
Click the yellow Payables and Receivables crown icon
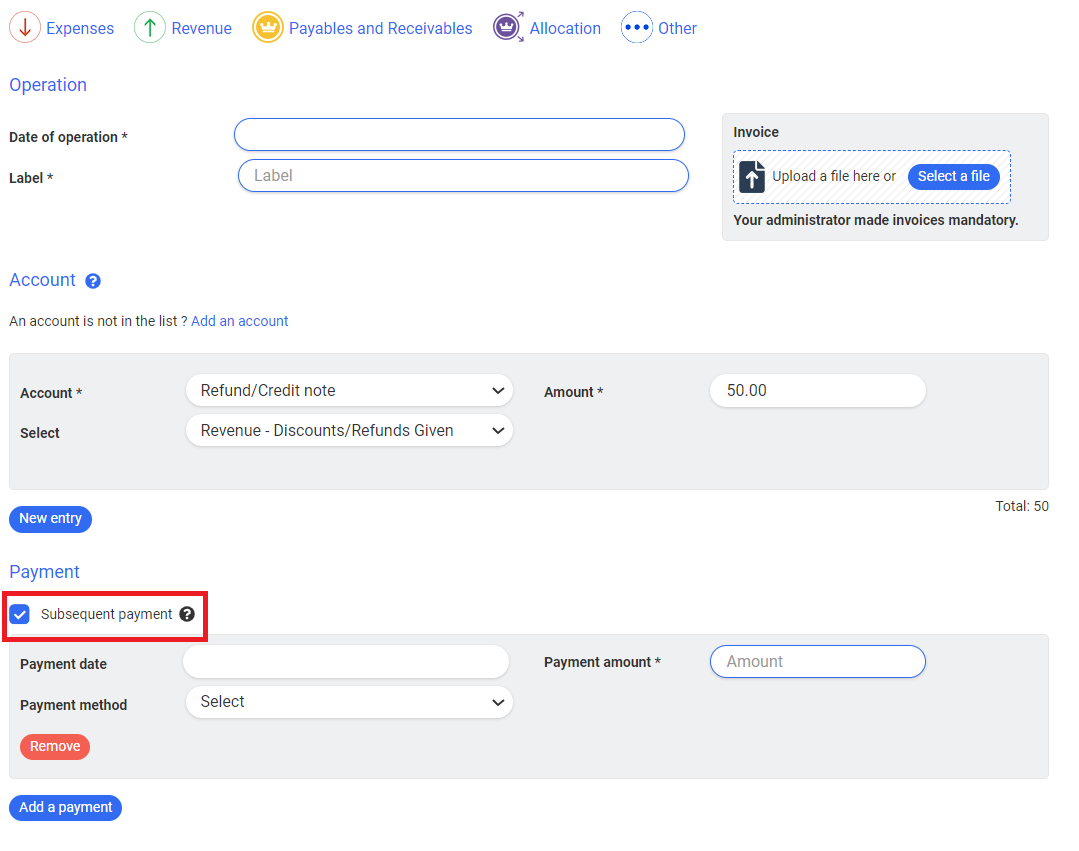point(267,28)
